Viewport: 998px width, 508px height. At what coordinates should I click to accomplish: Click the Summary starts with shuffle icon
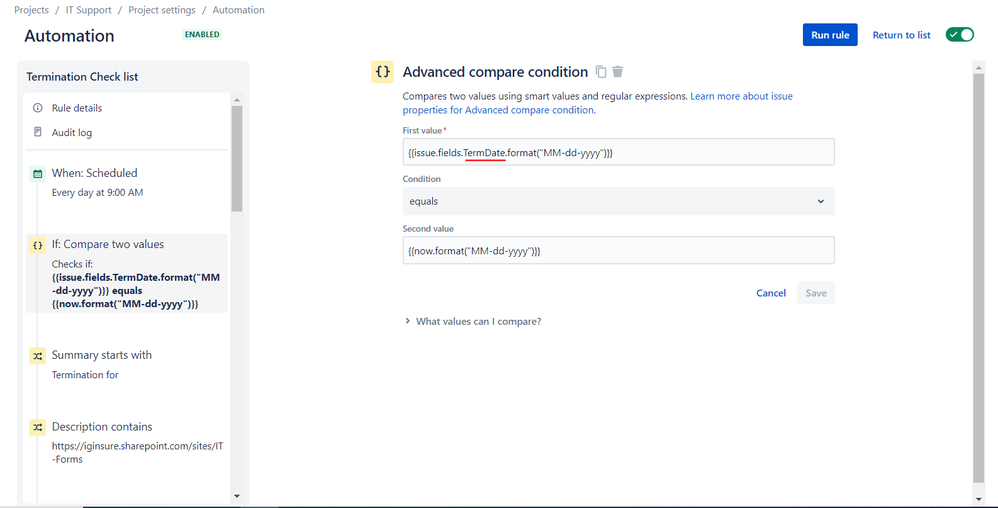[38, 356]
